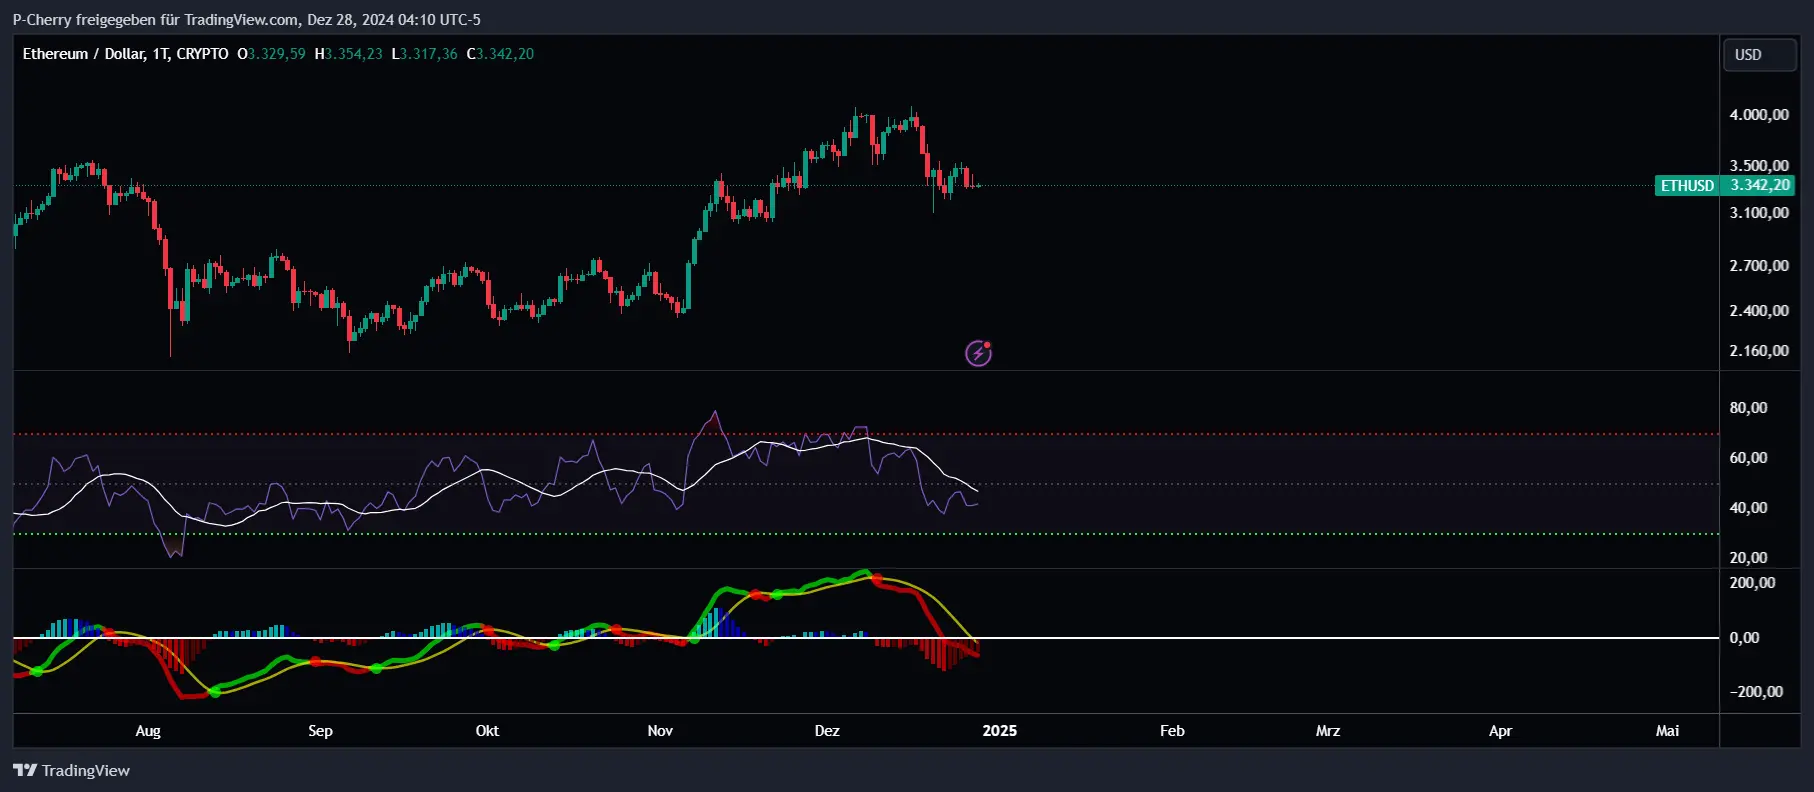Click the 2.160,00 price axis label
1814x792 pixels.
pyautogui.click(x=1759, y=351)
